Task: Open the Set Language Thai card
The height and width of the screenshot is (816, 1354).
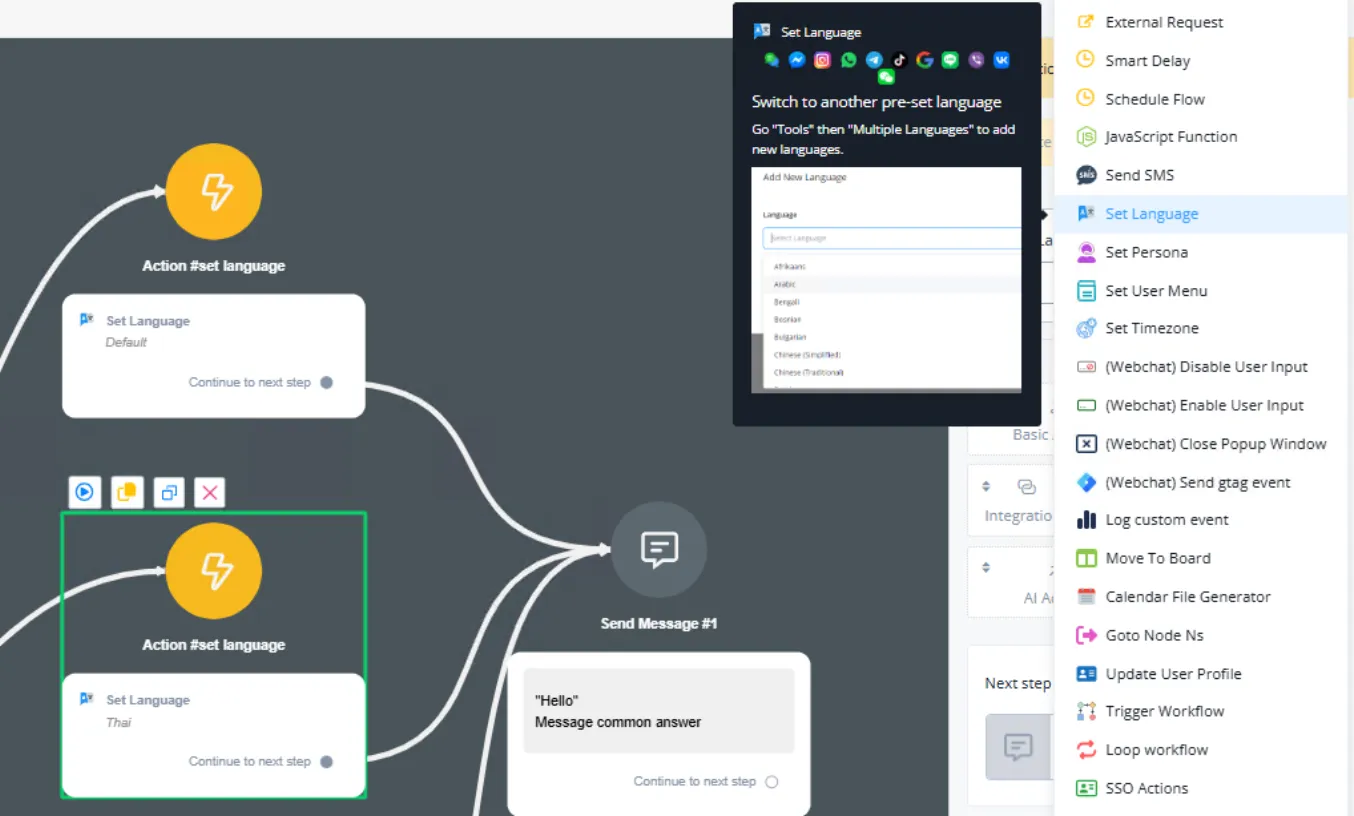Action: [214, 735]
